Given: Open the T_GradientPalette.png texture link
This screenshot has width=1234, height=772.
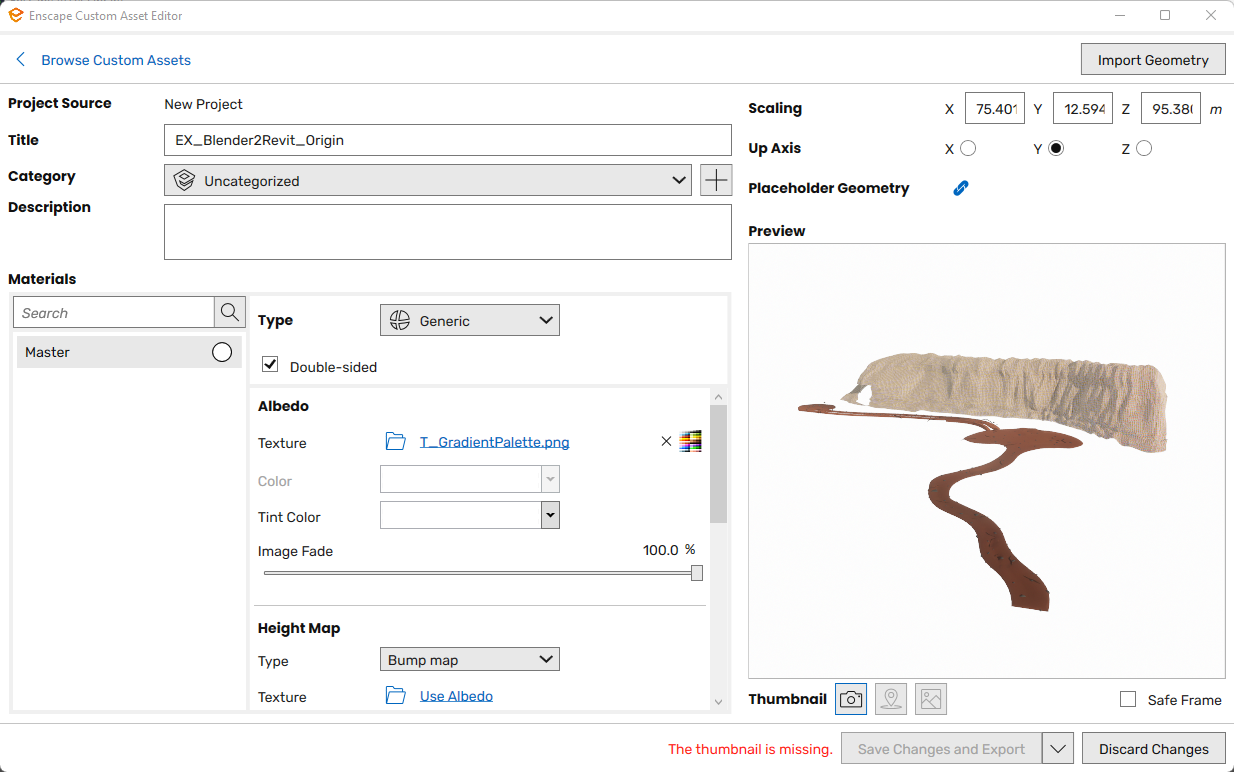Looking at the screenshot, I should tap(494, 441).
